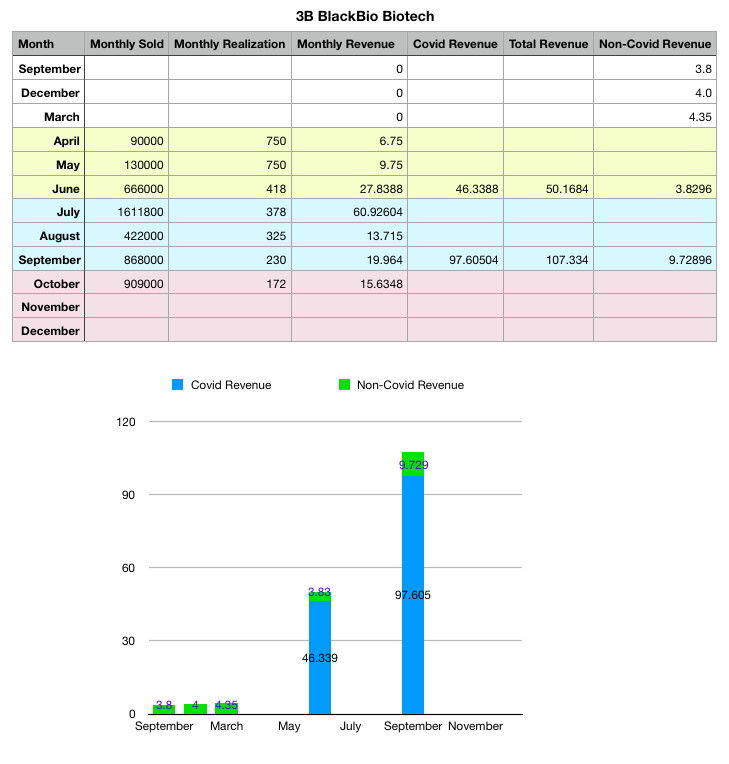
Task: Click the cell showing 50.1684
Action: tap(548, 188)
